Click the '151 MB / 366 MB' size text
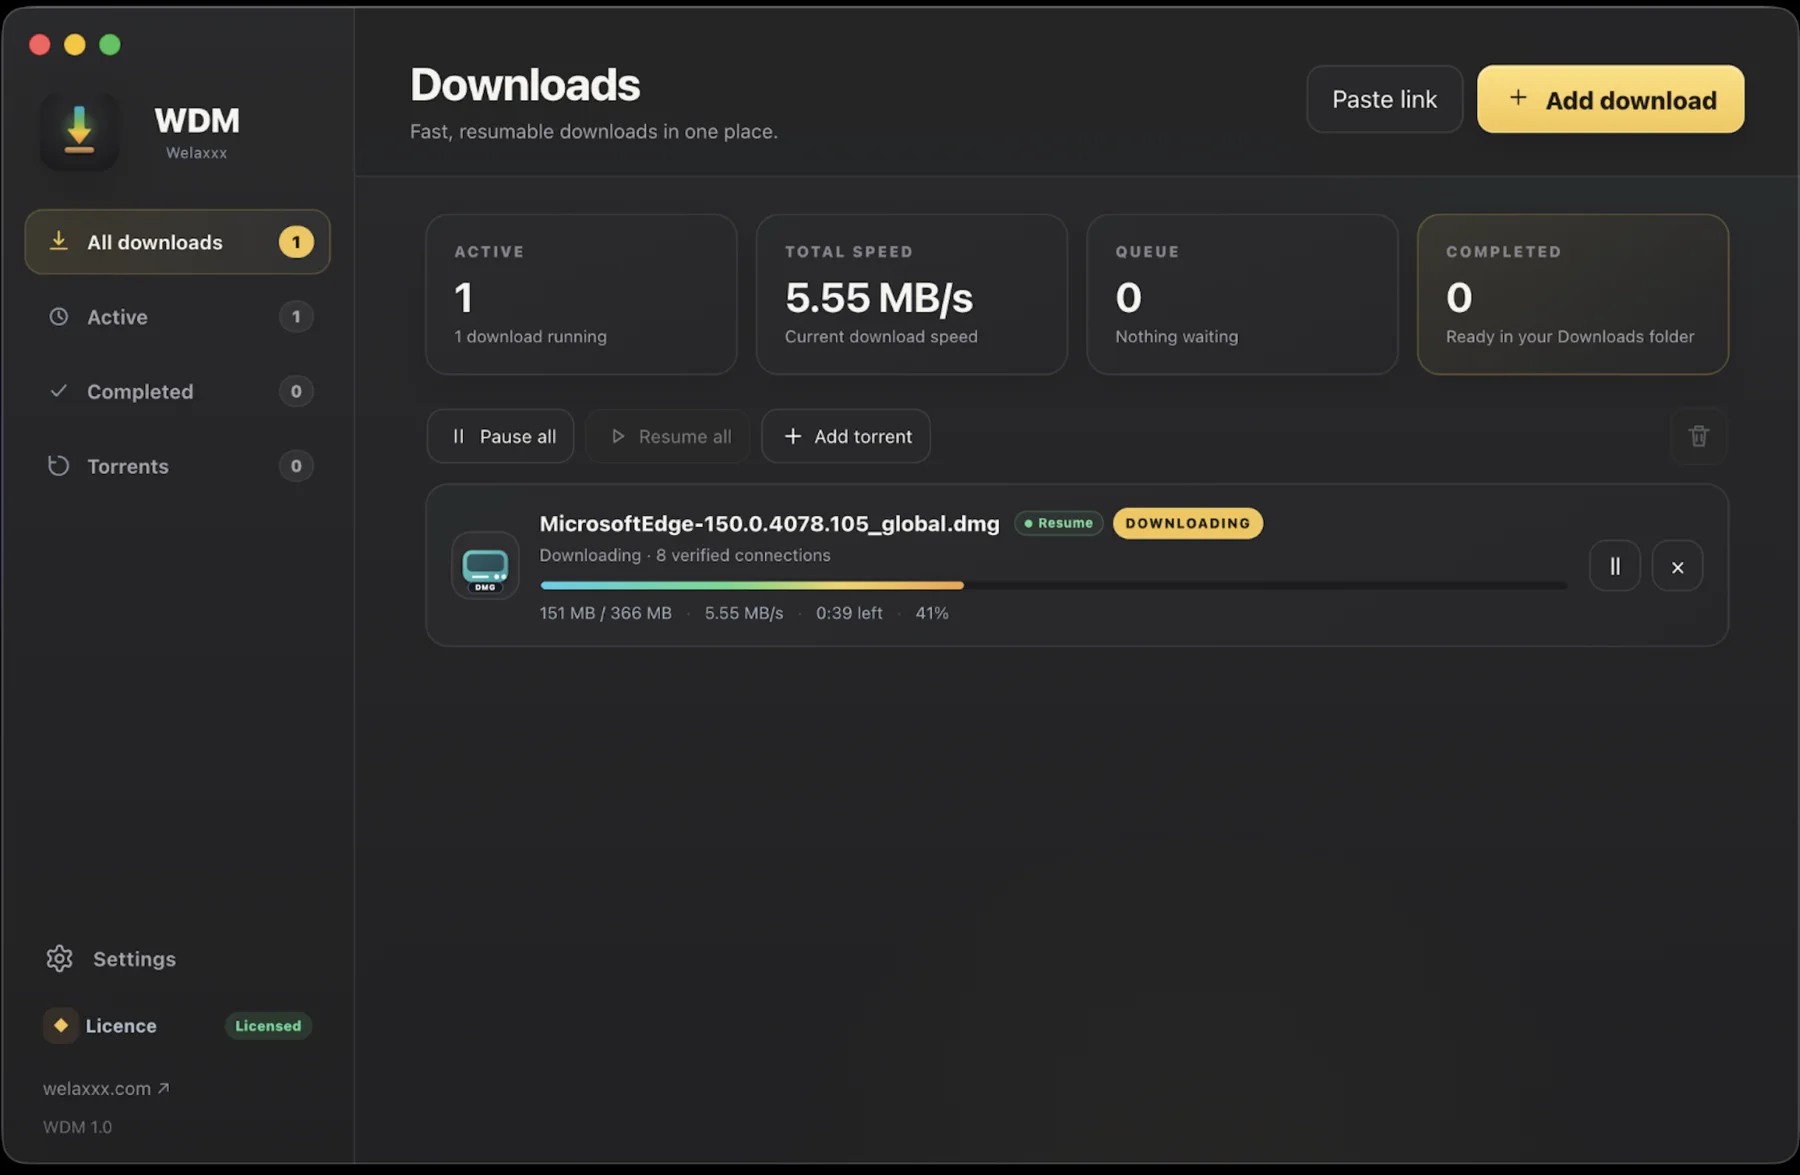 point(606,613)
